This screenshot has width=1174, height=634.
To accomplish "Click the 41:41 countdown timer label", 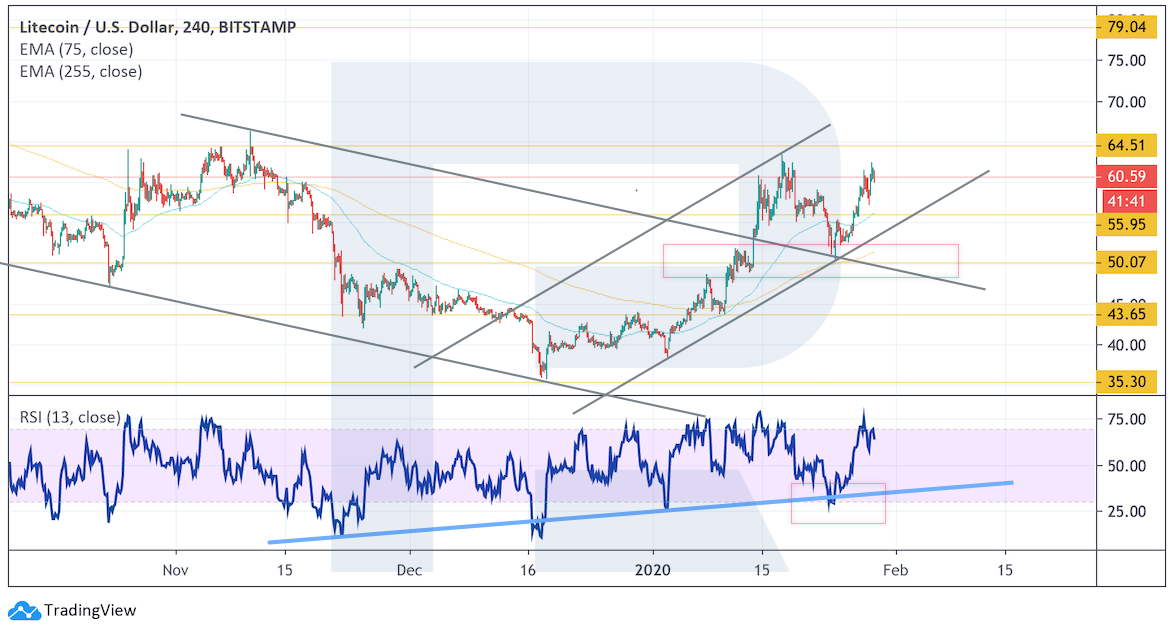I will point(1128,200).
